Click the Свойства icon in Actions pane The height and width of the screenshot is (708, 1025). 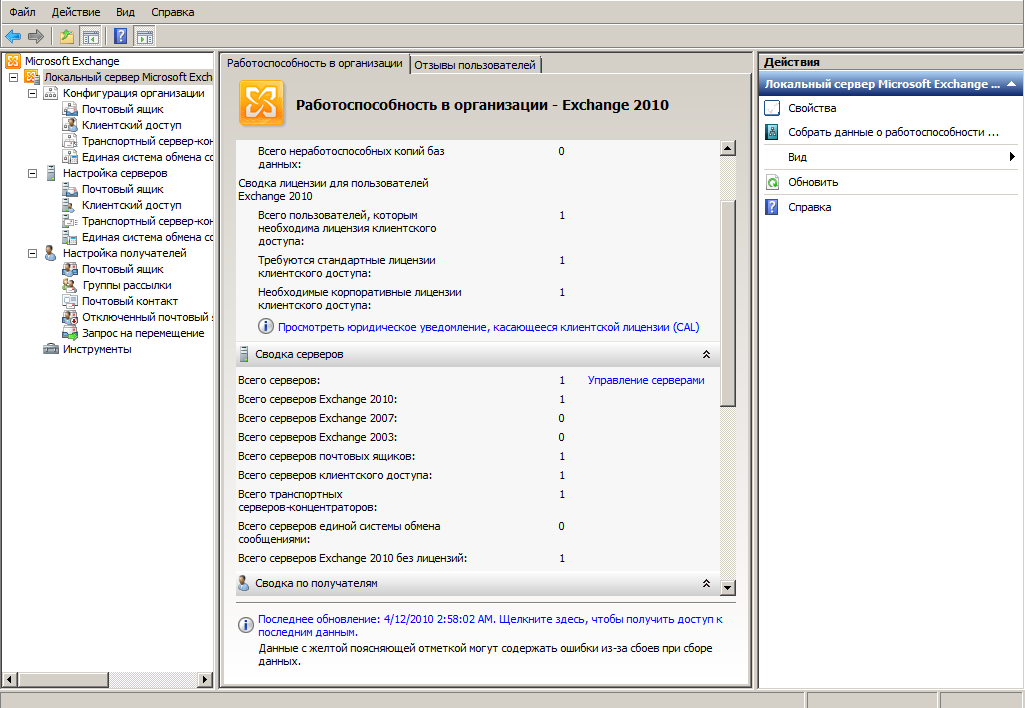772,108
